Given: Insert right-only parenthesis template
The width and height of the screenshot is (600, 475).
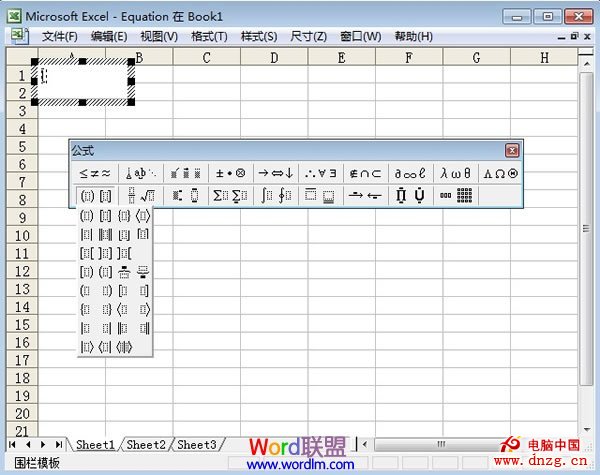Looking at the screenshot, I should [x=107, y=291].
